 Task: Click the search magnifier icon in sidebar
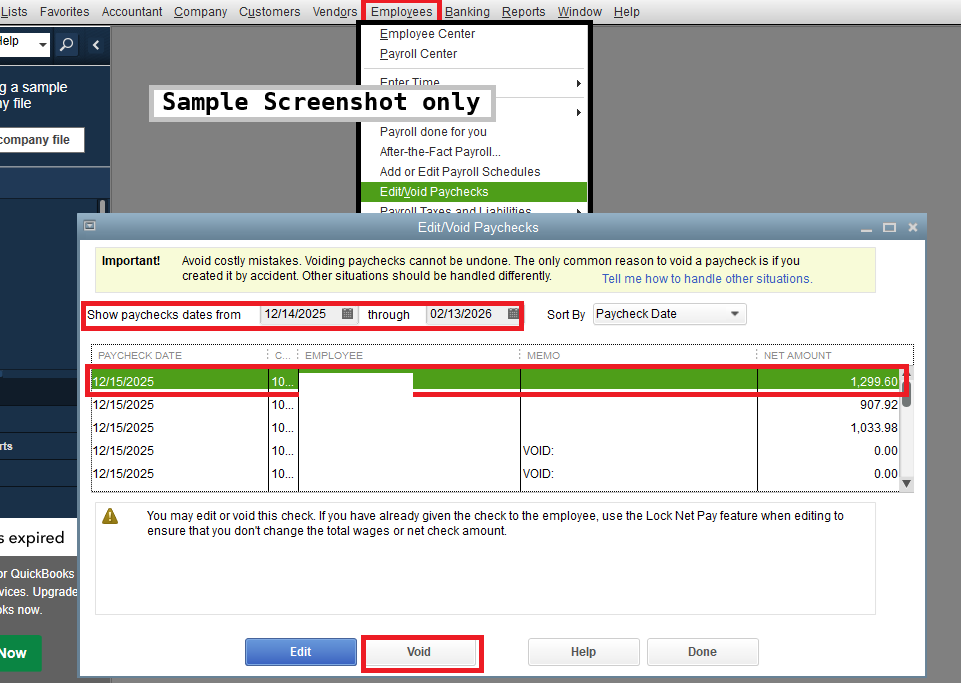coord(67,45)
